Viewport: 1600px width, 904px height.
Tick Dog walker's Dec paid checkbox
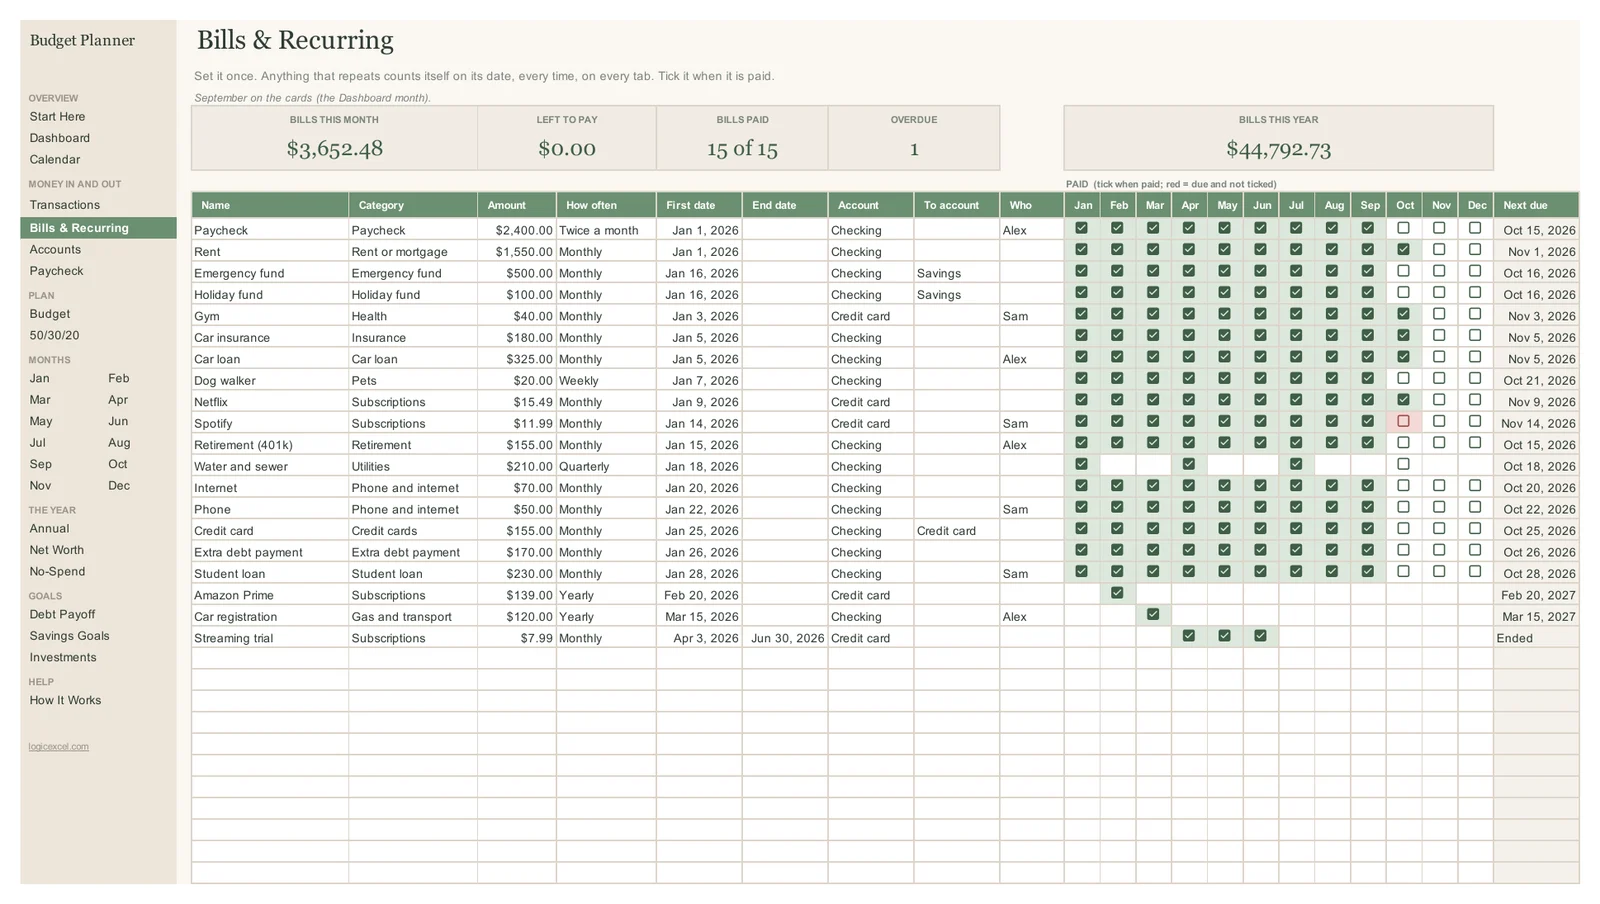(x=1475, y=378)
